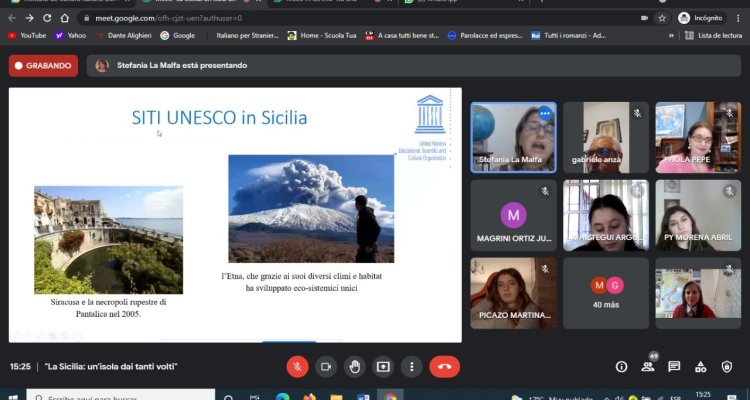Select the PICAZO MARTINA video tile

[513, 293]
